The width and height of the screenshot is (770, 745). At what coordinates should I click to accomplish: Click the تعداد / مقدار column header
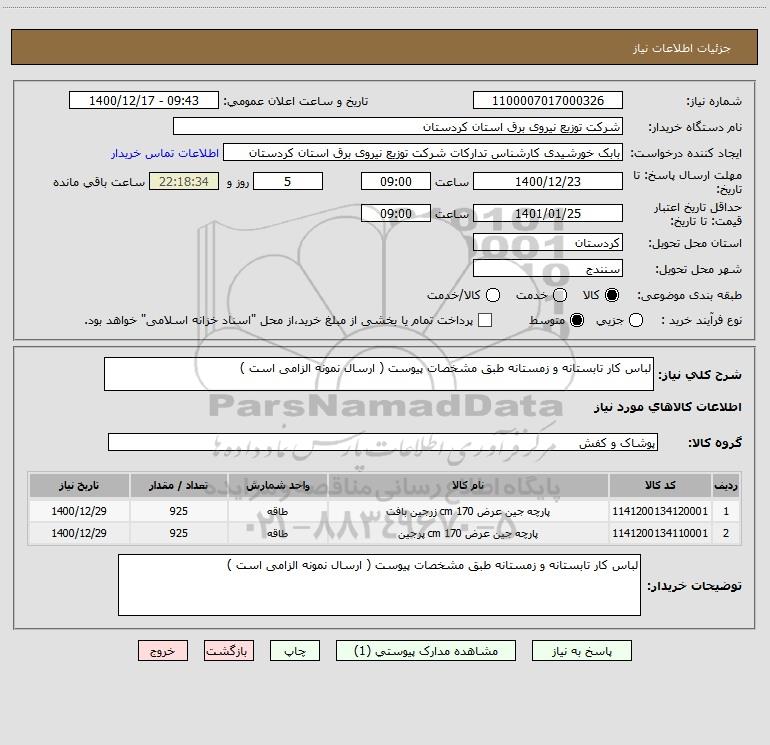coord(178,486)
